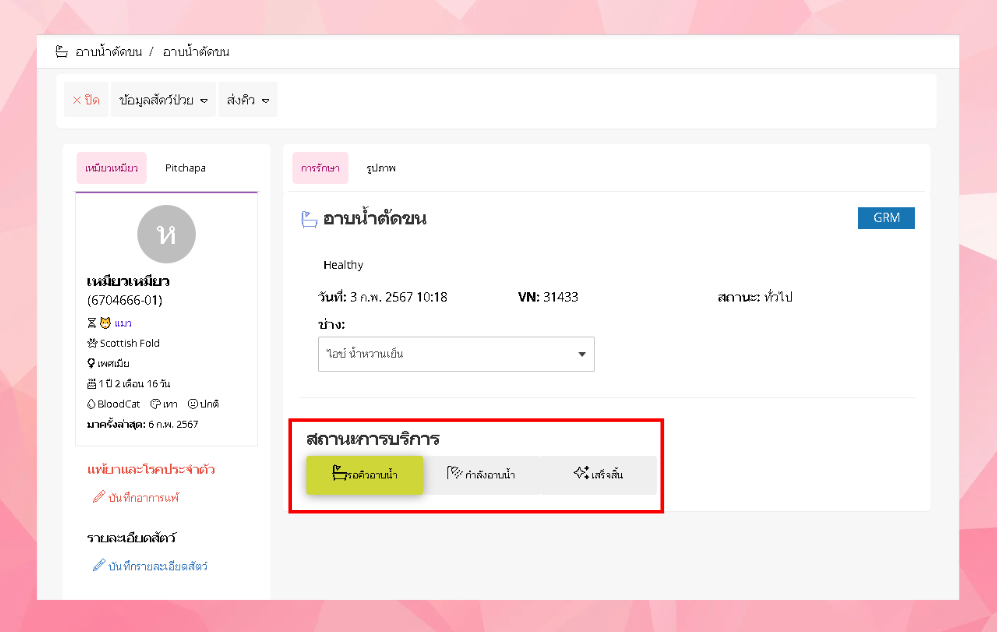Open the ช่าง groomer combo box

(456, 354)
